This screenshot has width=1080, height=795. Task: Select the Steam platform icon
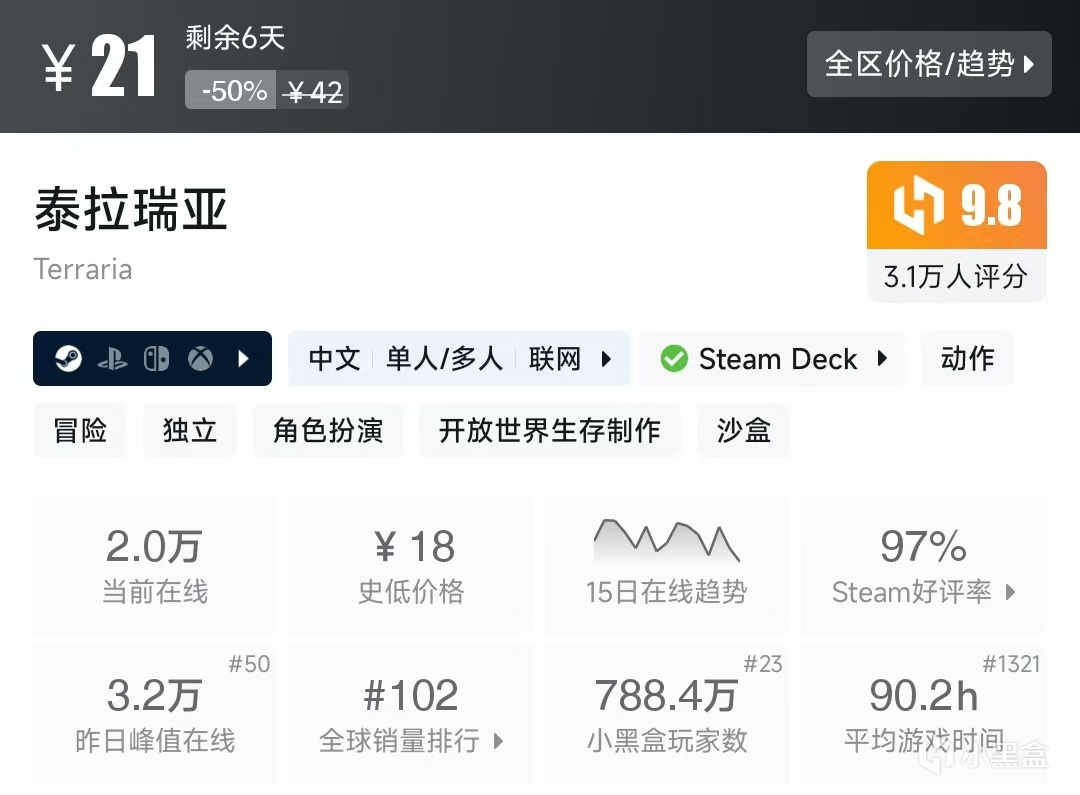point(68,358)
